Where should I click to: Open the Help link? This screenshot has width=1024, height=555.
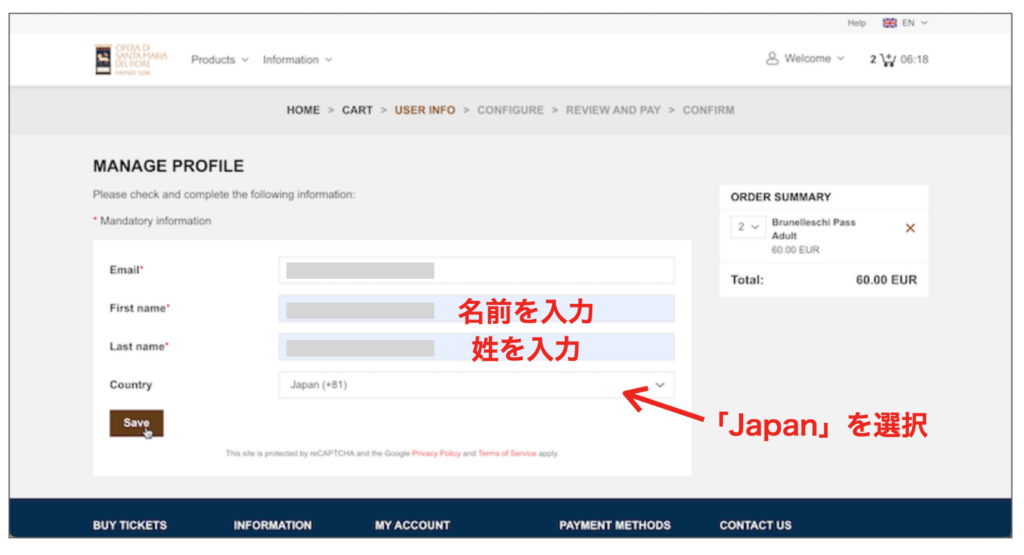(856, 22)
